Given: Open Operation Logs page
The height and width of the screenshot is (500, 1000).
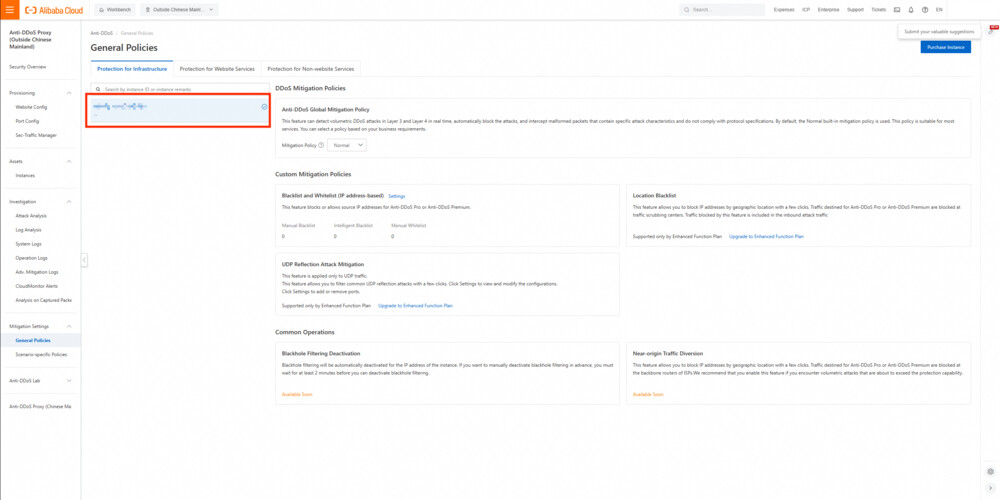Looking at the screenshot, I should pos(32,258).
